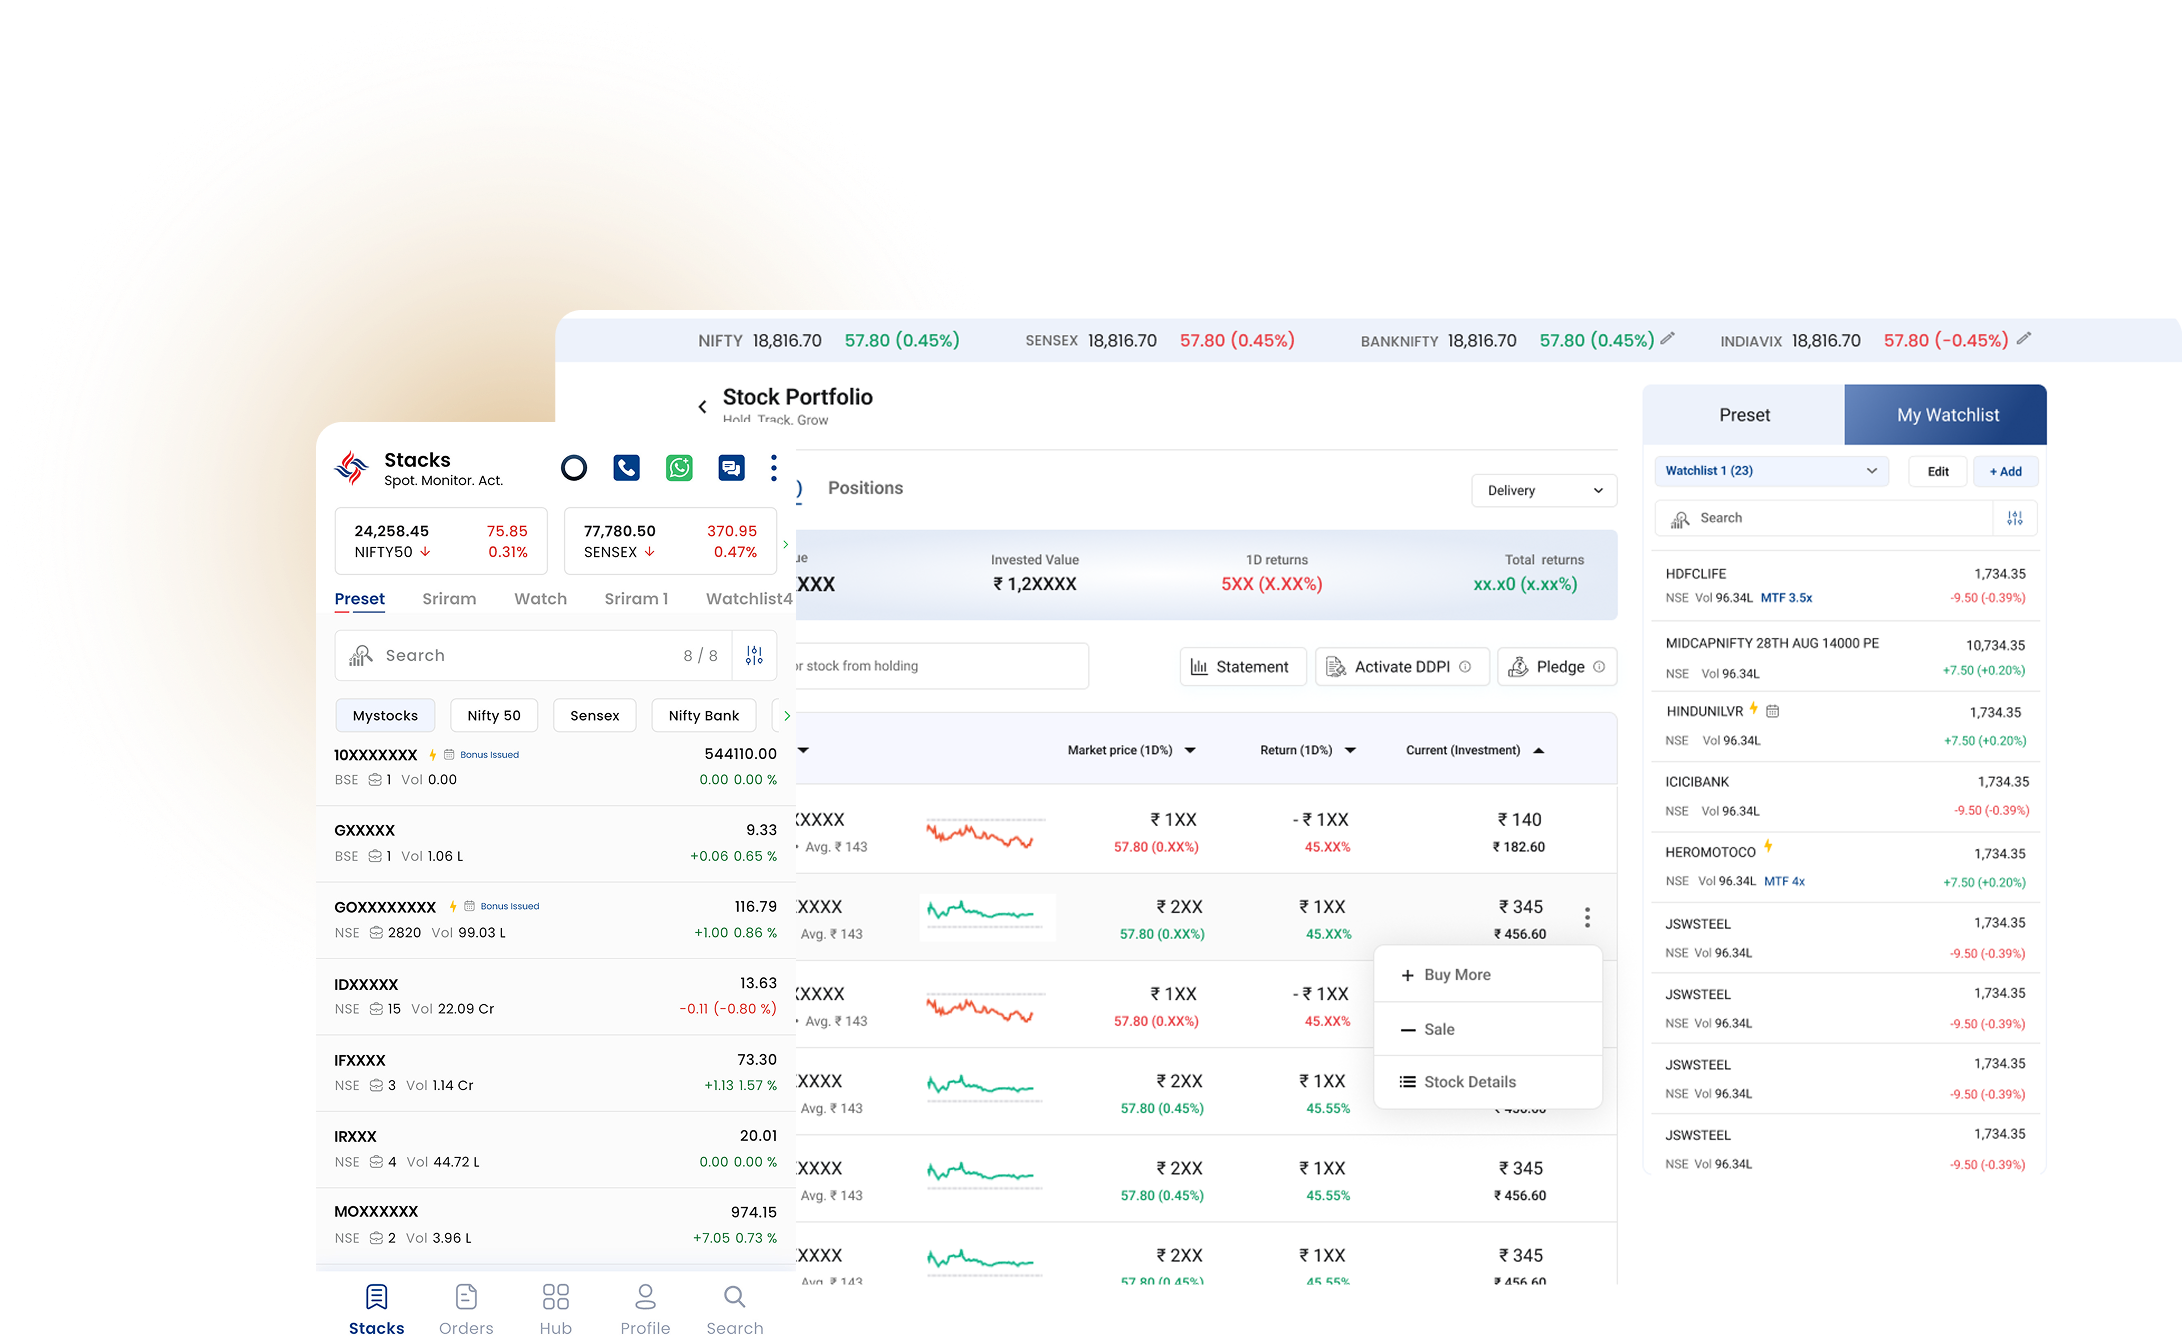
Task: Click the Search field in Stacks panel
Action: pos(533,656)
